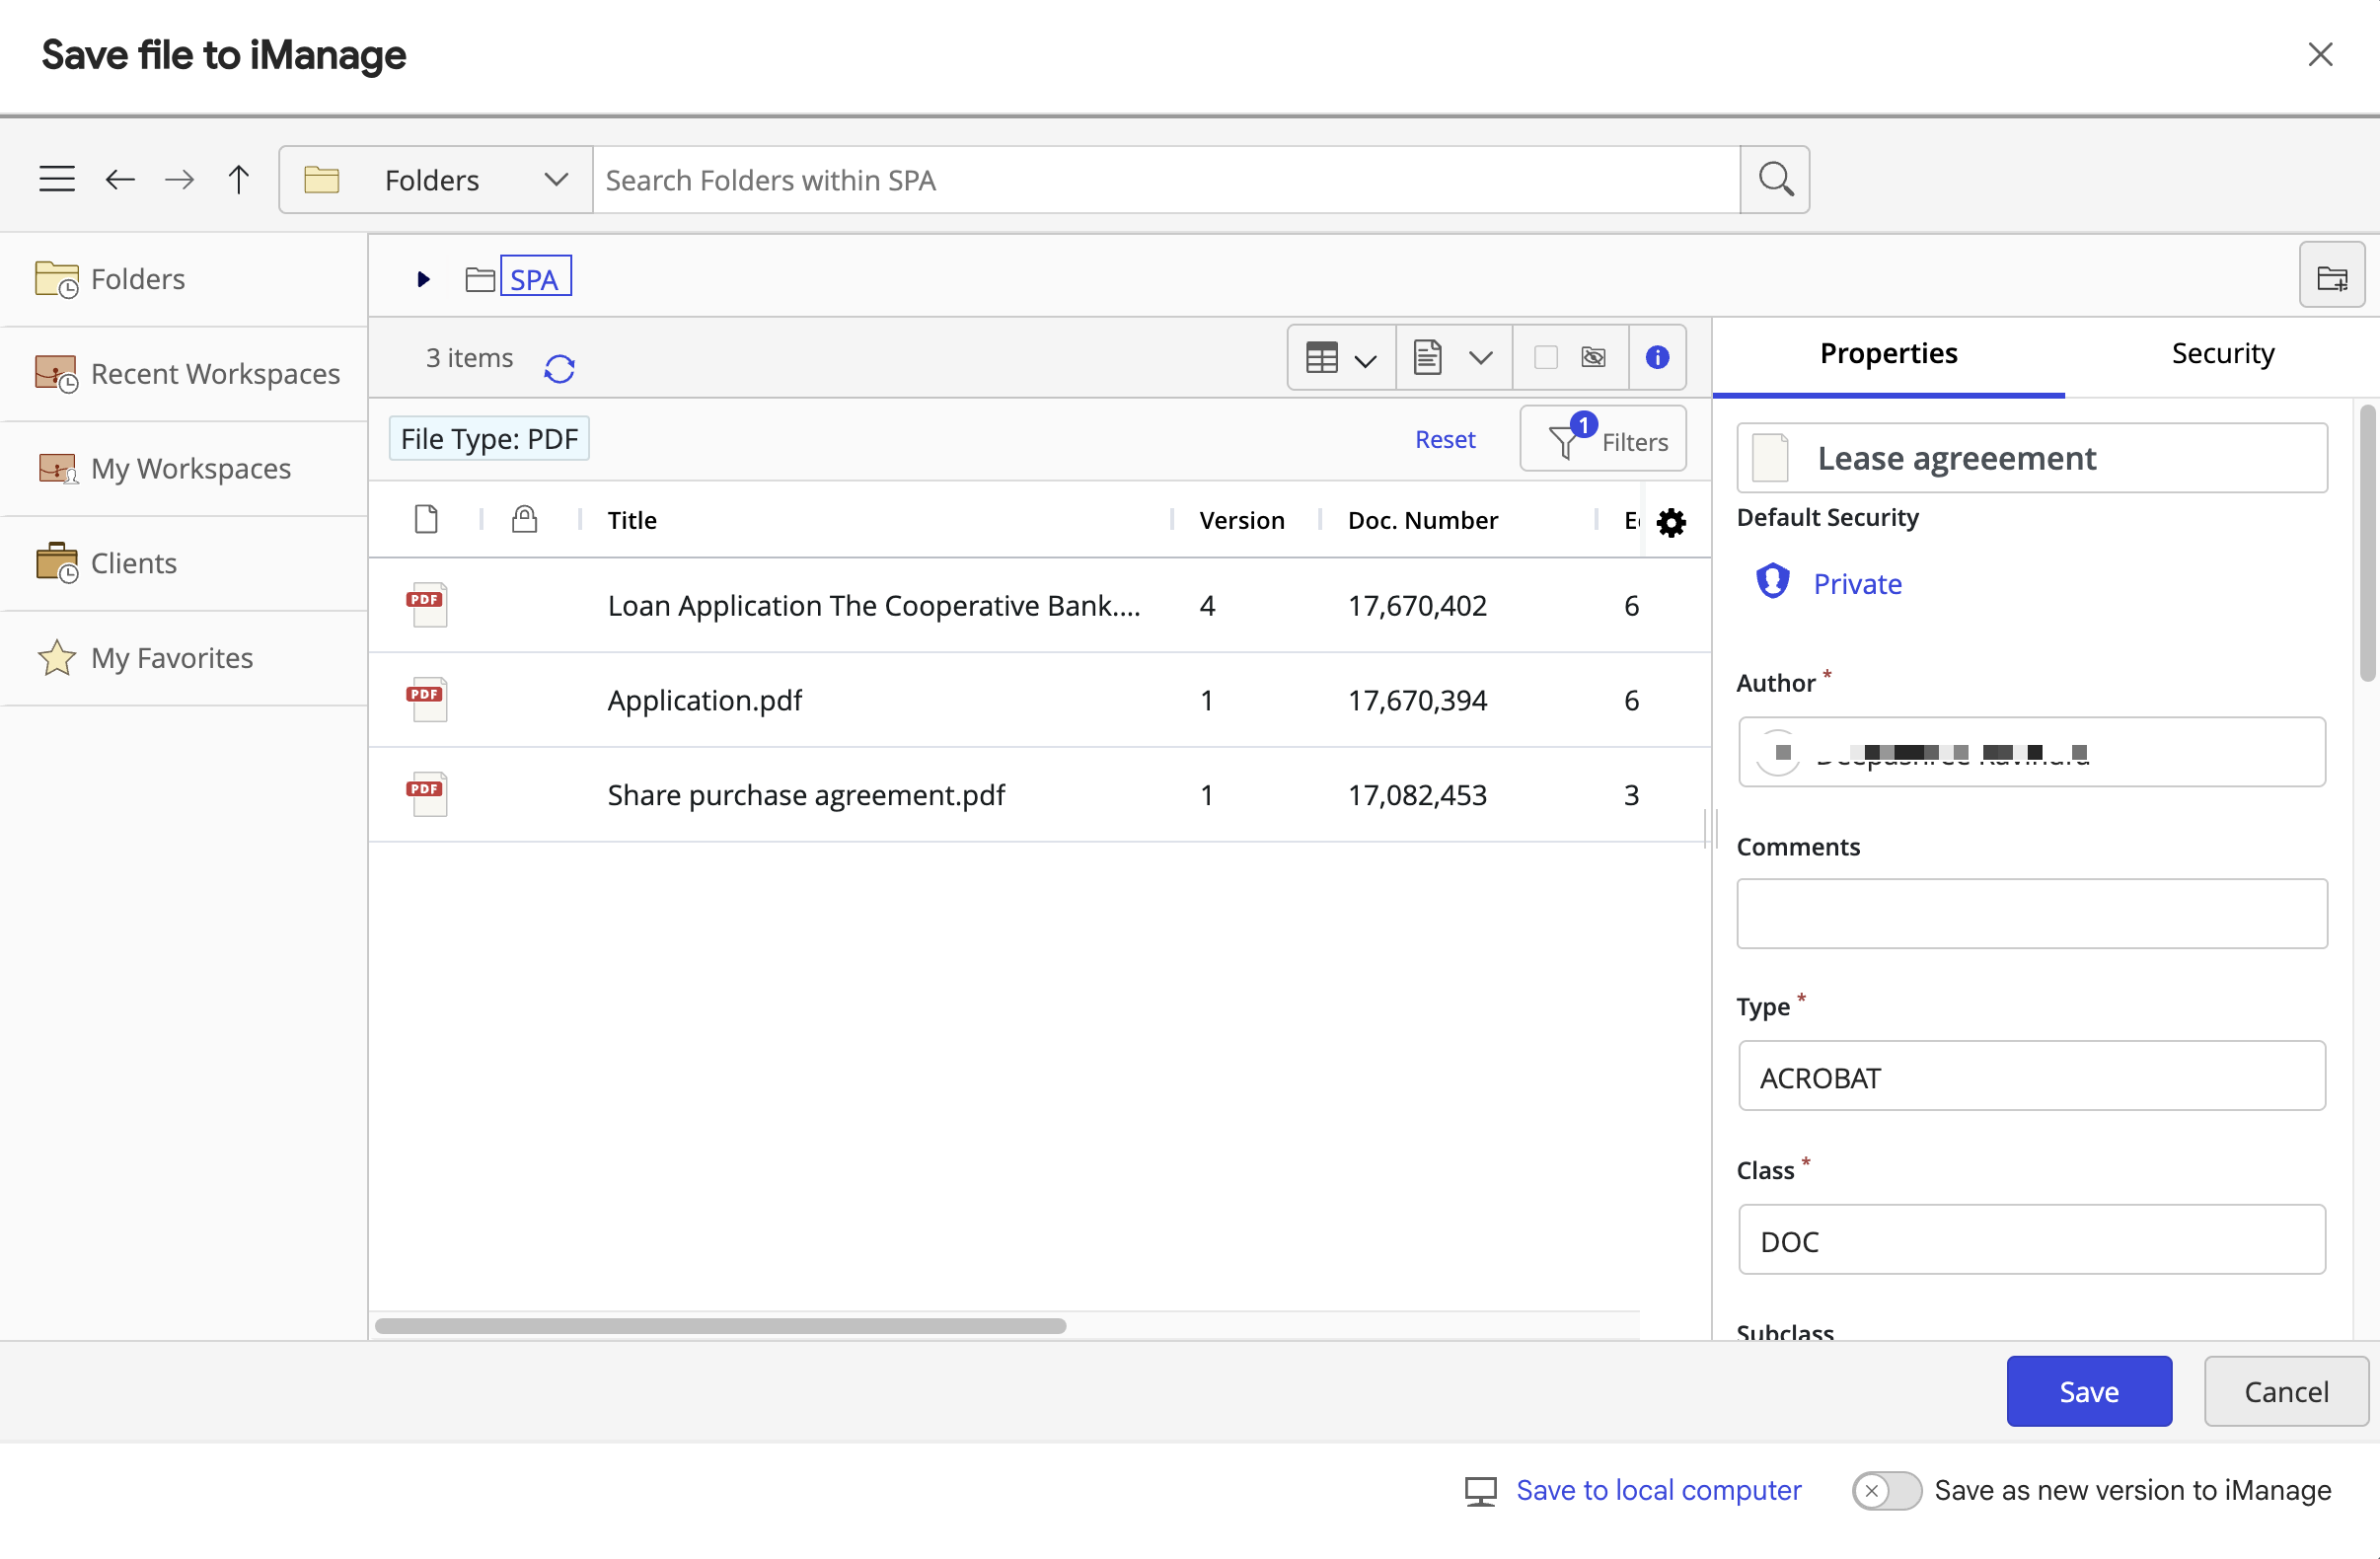The width and height of the screenshot is (2380, 1559).
Task: Click the new folder icon
Action: (x=2331, y=277)
